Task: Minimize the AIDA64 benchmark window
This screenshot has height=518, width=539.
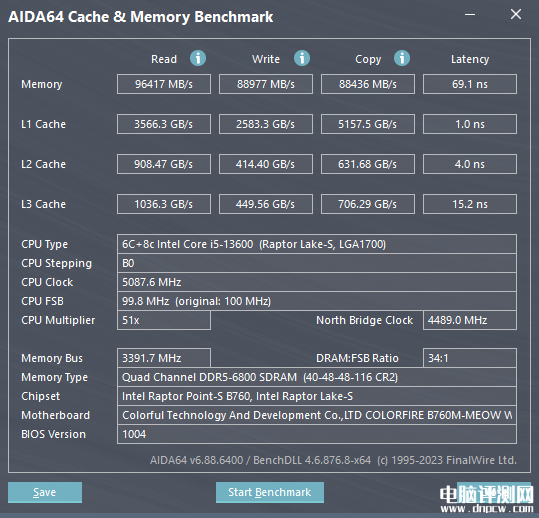Action: pyautogui.click(x=470, y=14)
